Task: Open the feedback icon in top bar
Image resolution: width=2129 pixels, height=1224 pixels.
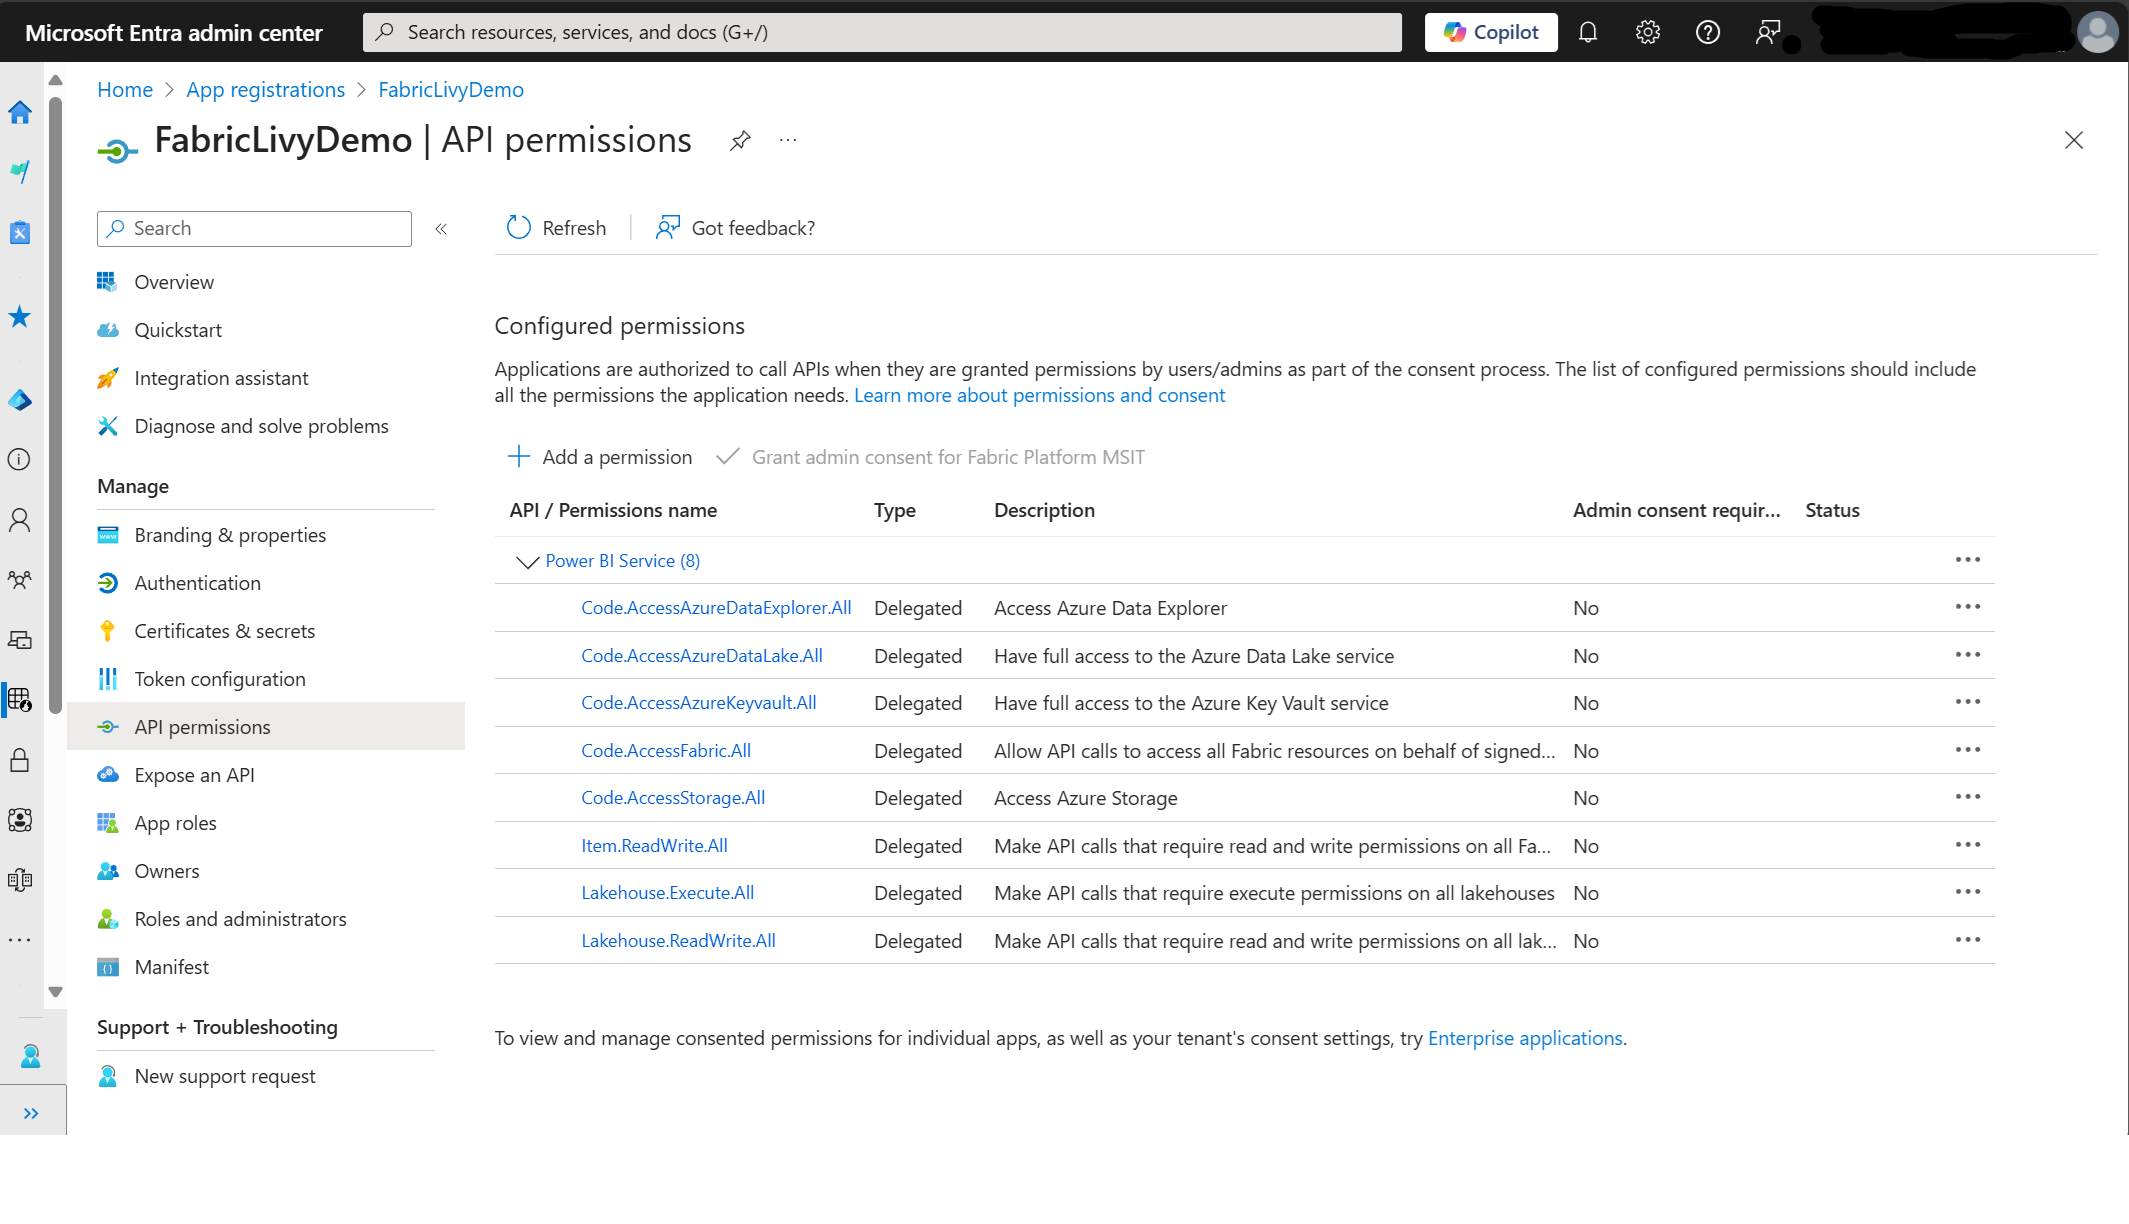Action: (x=1767, y=32)
